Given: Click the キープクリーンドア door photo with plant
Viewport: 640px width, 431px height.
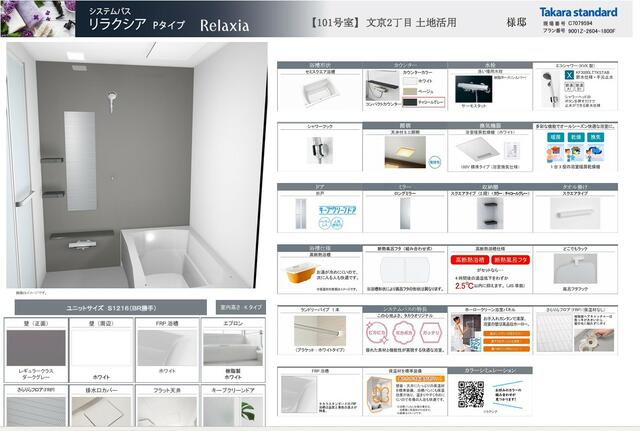Looking at the screenshot, I should point(233,412).
